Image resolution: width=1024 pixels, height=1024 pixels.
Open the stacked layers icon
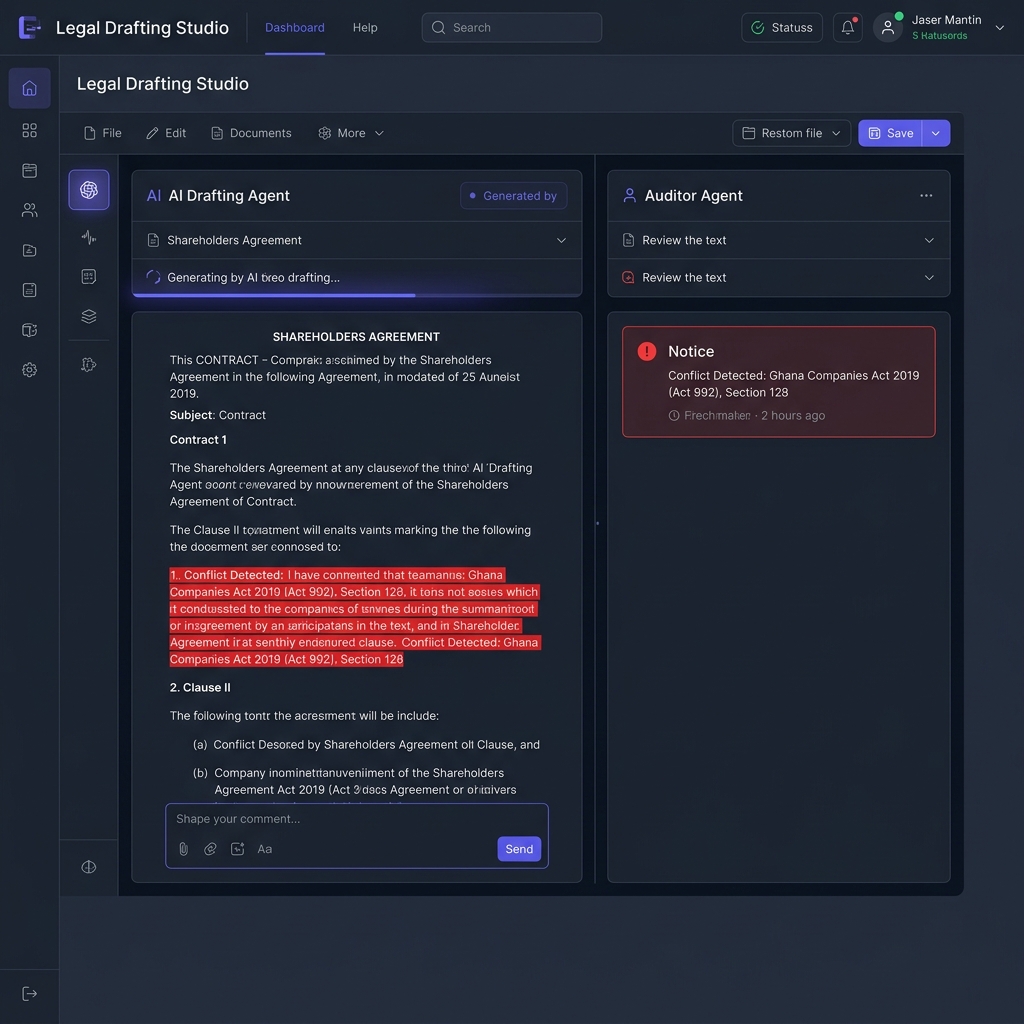[x=89, y=317]
